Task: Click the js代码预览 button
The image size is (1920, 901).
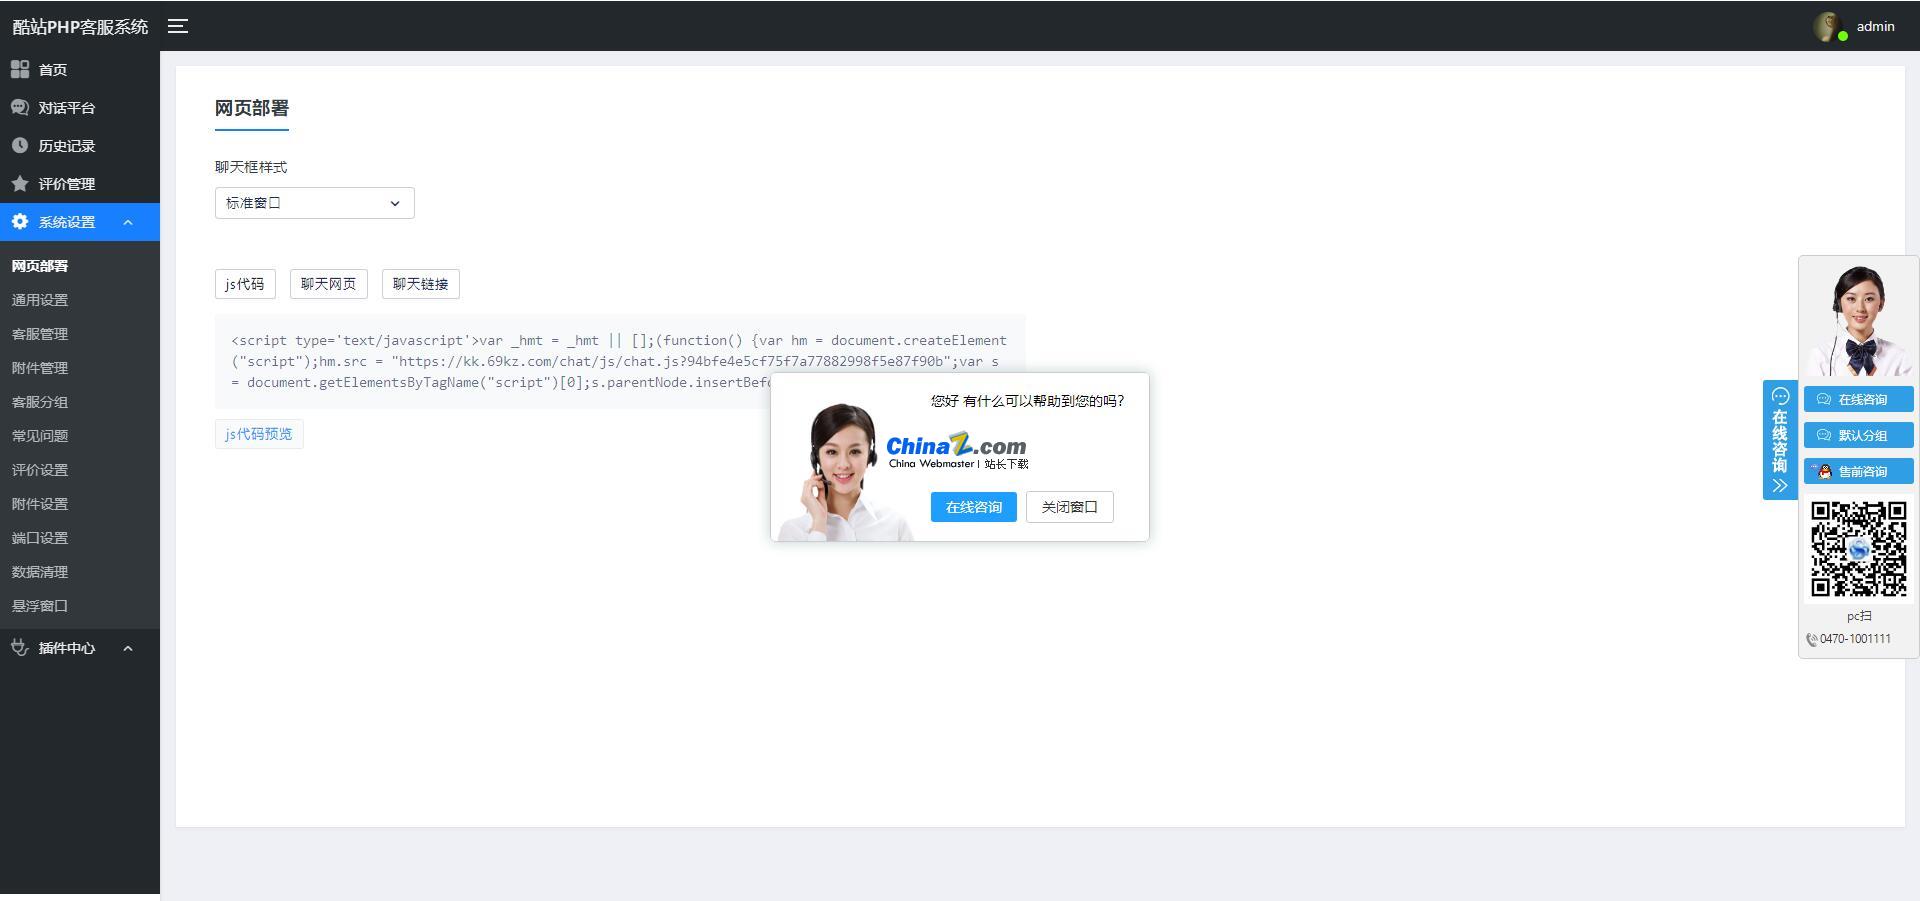Action: pyautogui.click(x=258, y=433)
